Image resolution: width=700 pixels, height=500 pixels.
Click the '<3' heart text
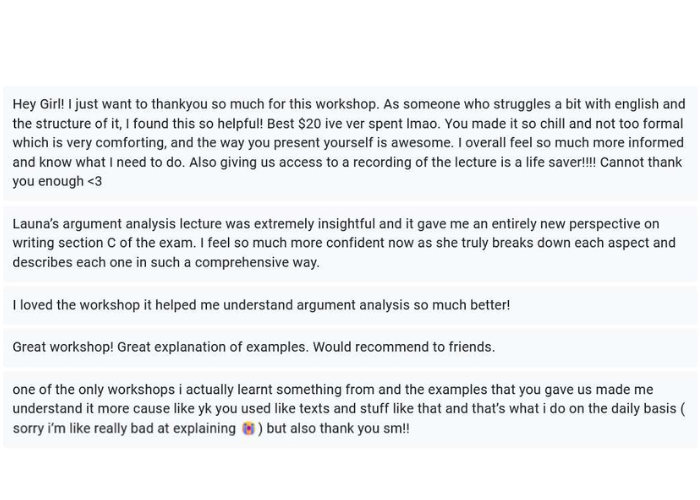tap(93, 182)
